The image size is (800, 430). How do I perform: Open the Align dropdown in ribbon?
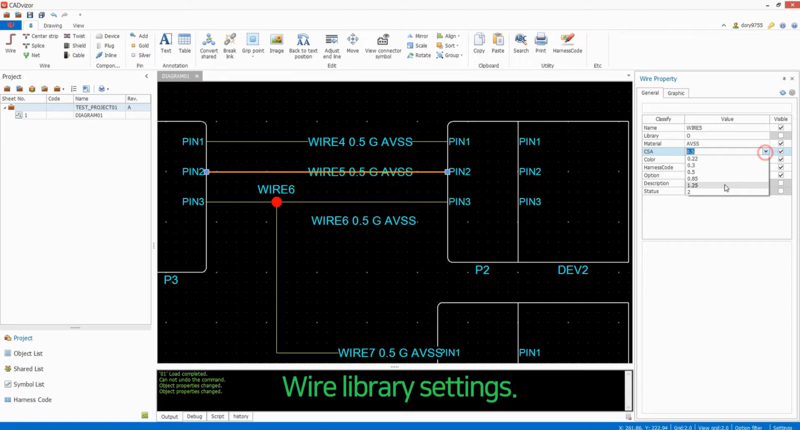[x=452, y=35]
